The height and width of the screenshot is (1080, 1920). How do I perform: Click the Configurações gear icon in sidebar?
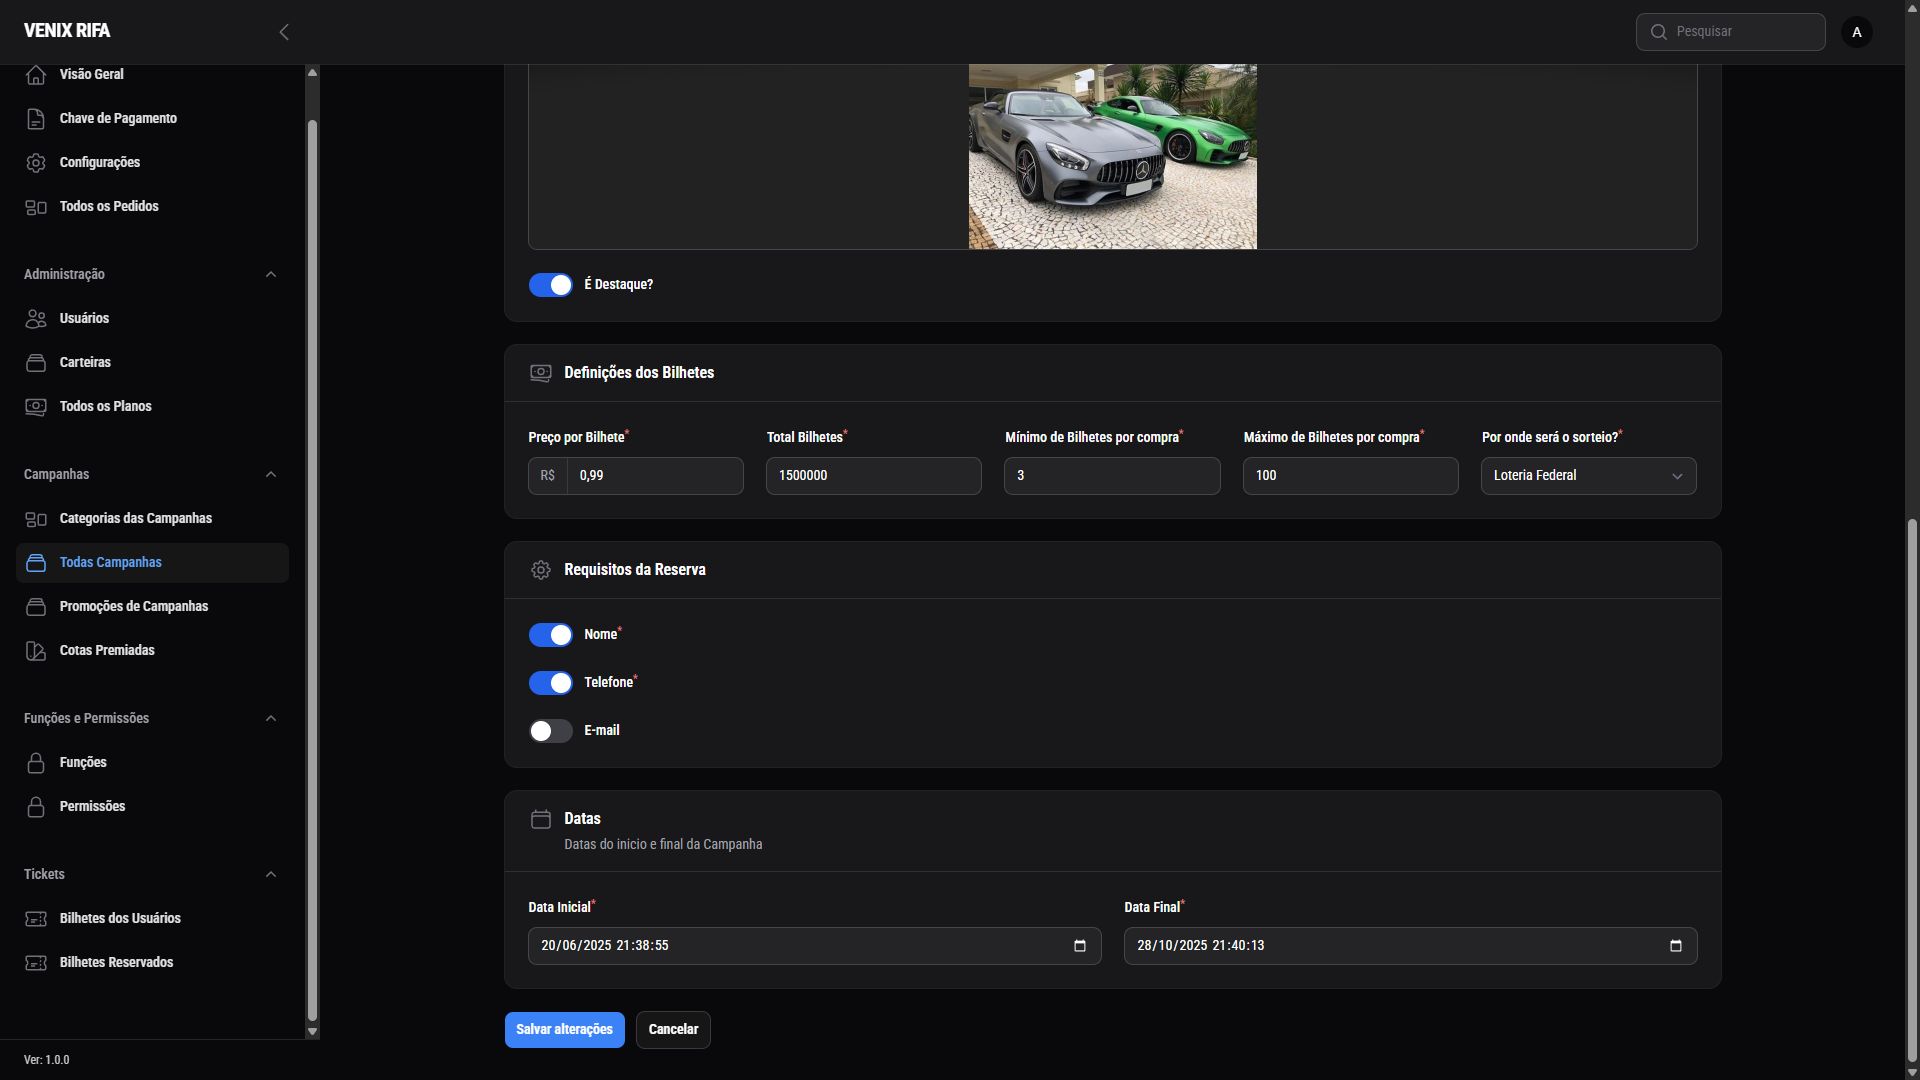point(36,163)
